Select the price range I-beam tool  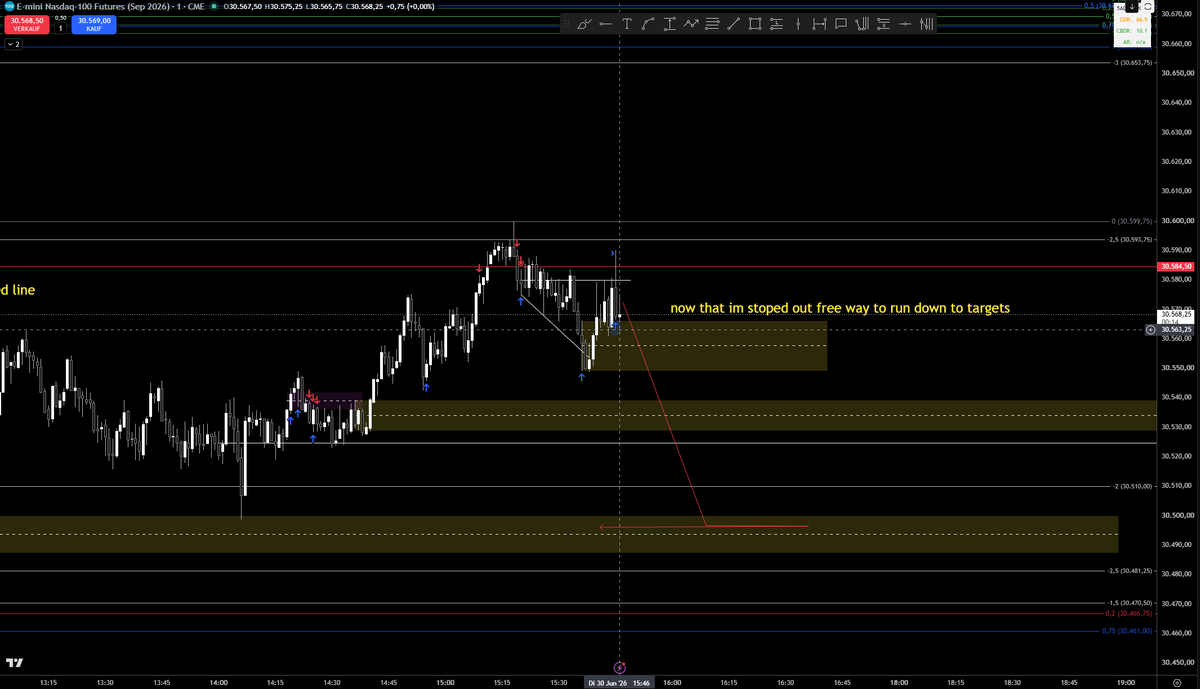point(669,24)
